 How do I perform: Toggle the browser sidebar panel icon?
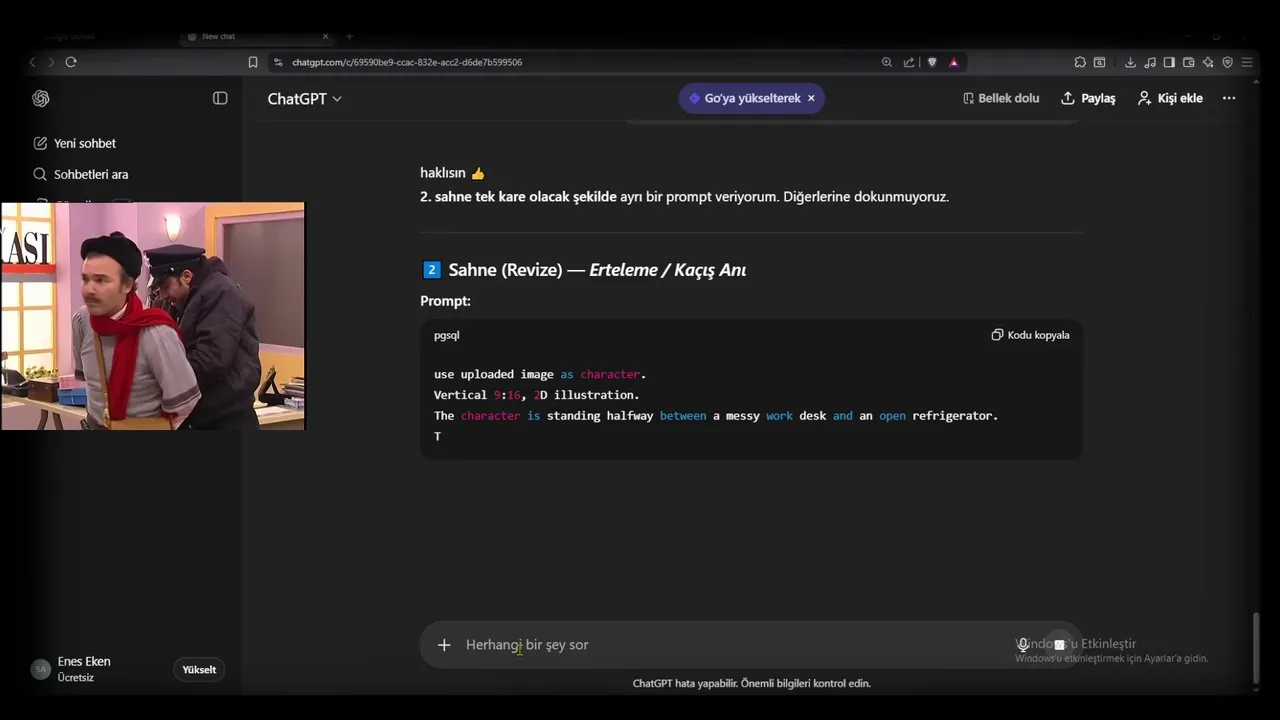[x=1169, y=62]
